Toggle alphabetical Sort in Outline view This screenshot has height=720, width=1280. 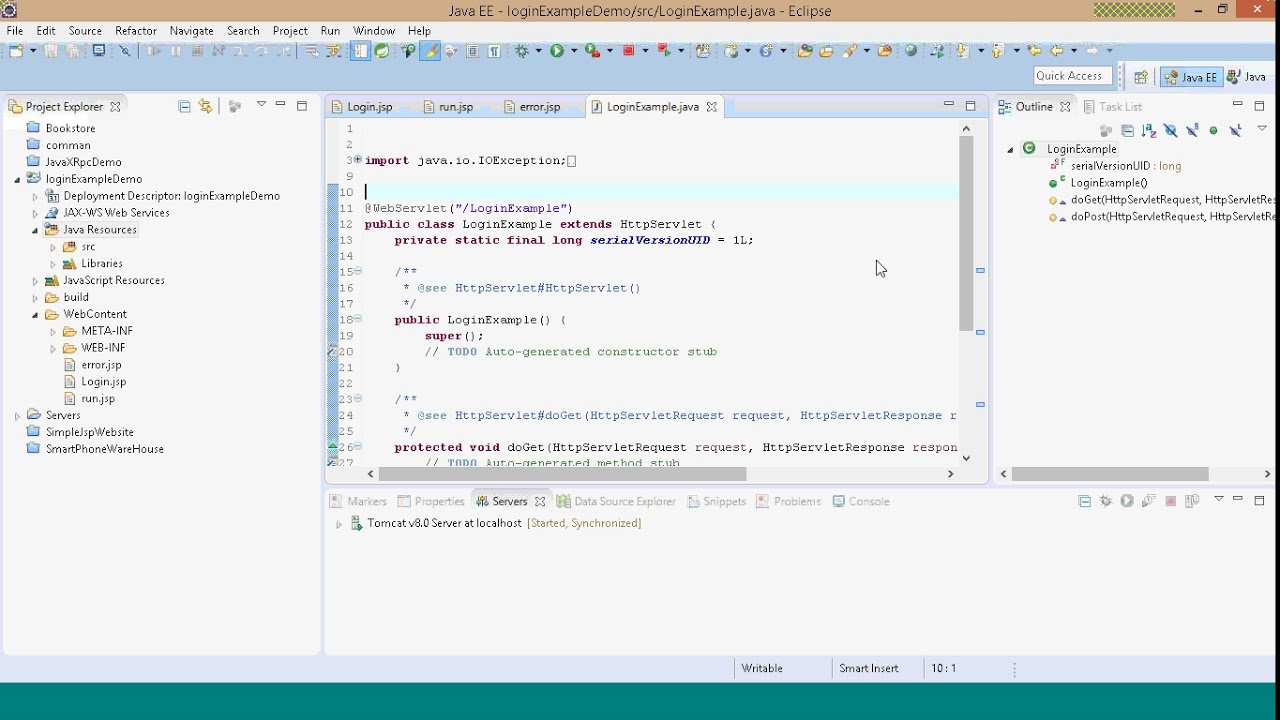click(1149, 130)
